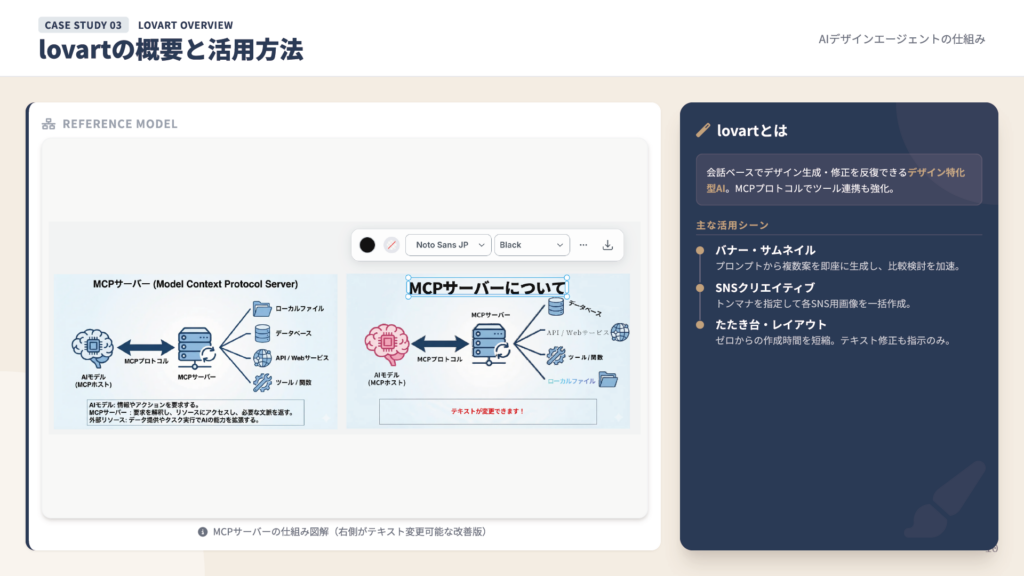
Task: Click the red テキストが変更できます！ text box
Action: pyautogui.click(x=487, y=411)
